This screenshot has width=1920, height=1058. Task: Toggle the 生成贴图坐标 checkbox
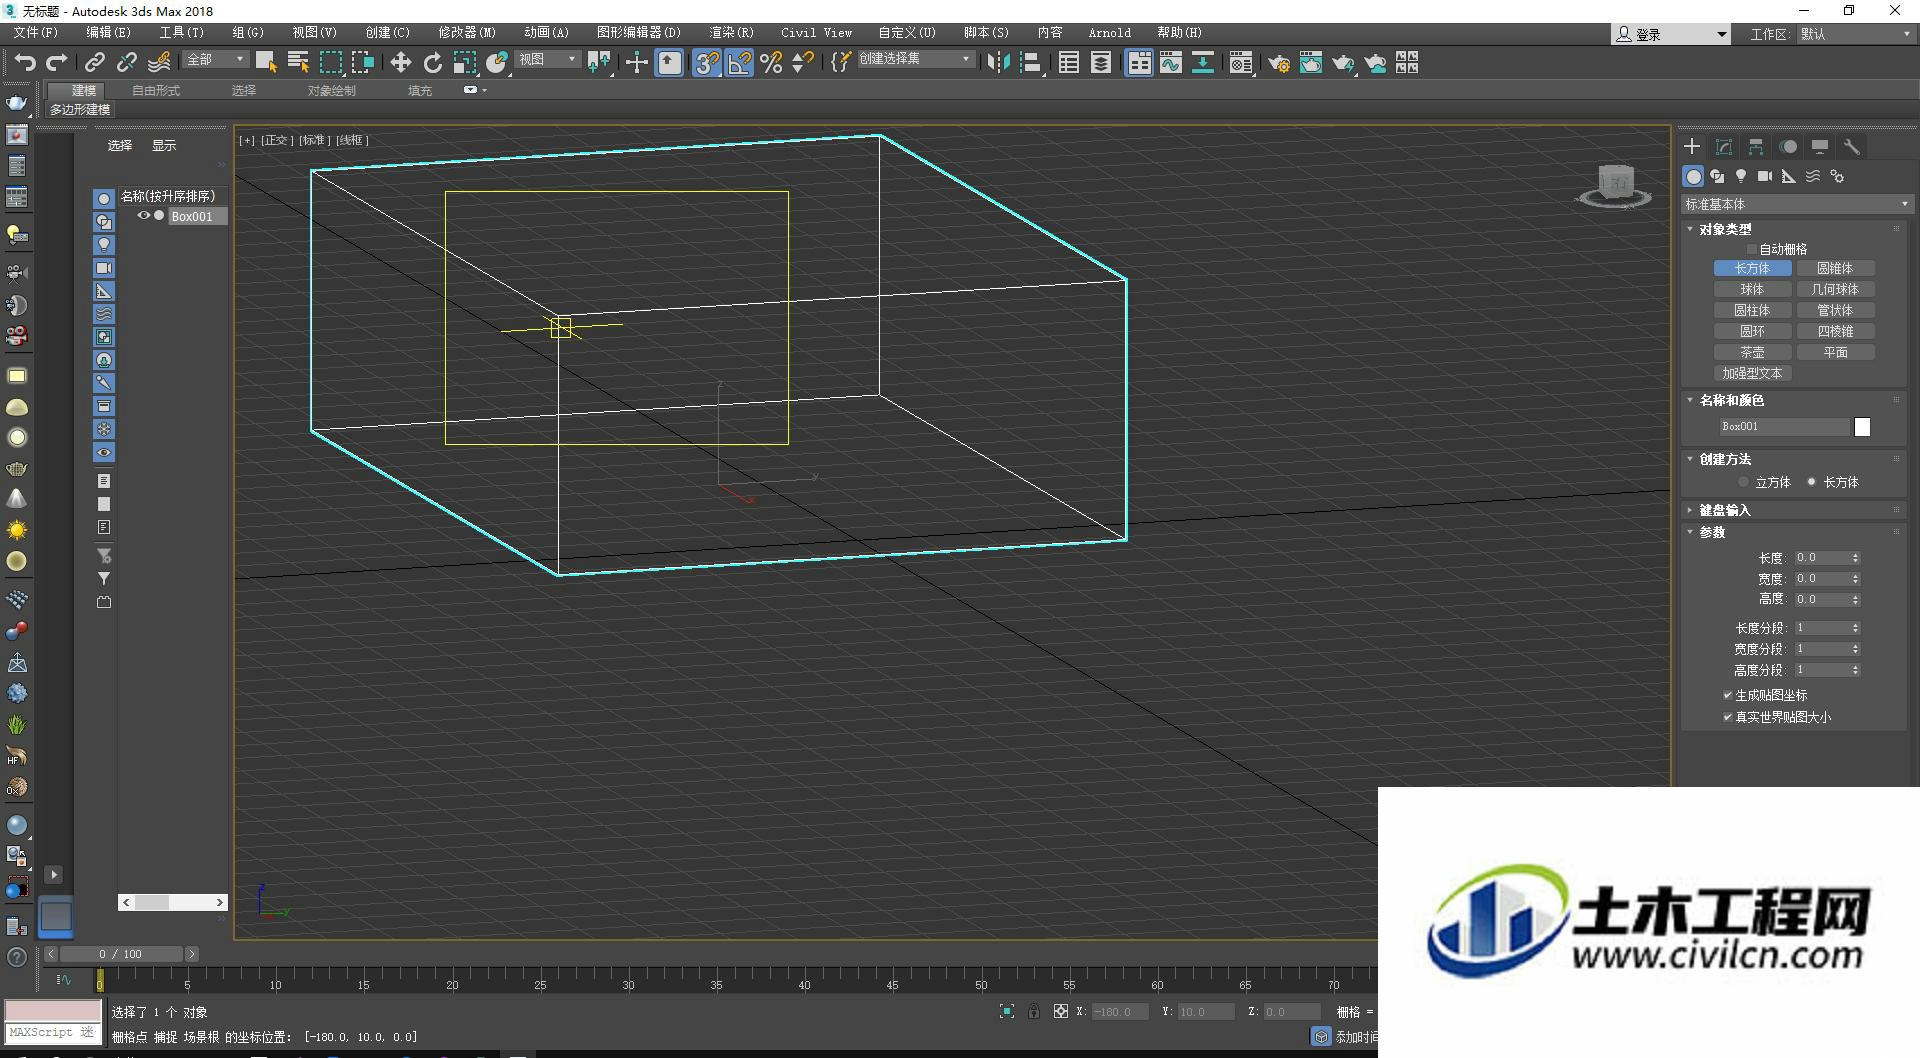[1728, 695]
